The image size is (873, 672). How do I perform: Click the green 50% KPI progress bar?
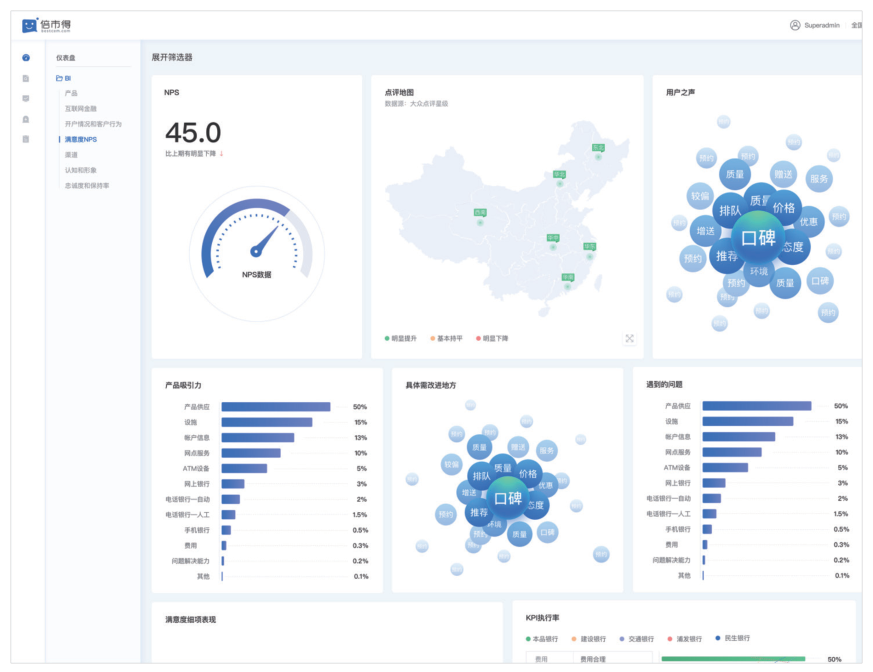pyautogui.click(x=733, y=659)
